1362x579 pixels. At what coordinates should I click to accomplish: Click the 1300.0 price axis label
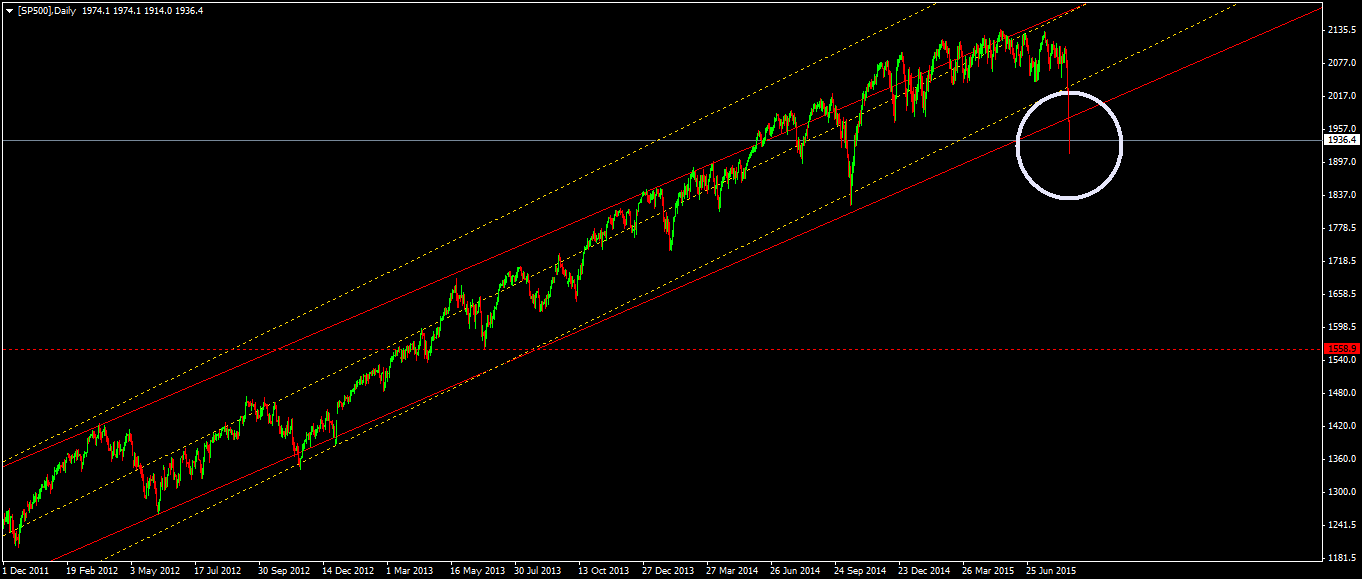click(x=1341, y=492)
